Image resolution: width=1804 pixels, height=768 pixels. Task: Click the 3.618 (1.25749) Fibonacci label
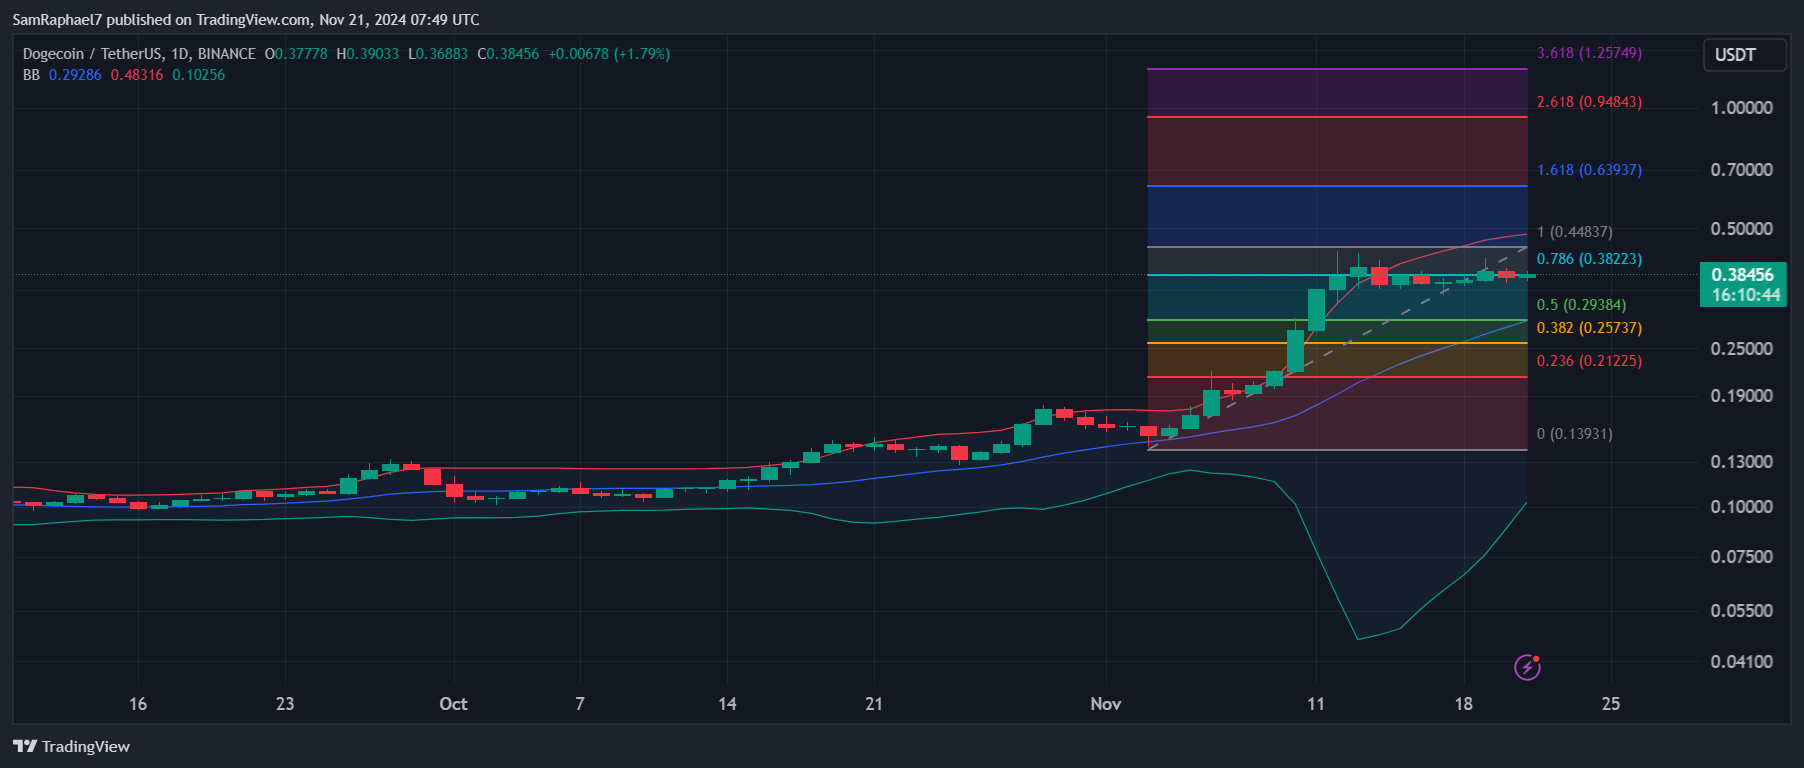coord(1589,53)
